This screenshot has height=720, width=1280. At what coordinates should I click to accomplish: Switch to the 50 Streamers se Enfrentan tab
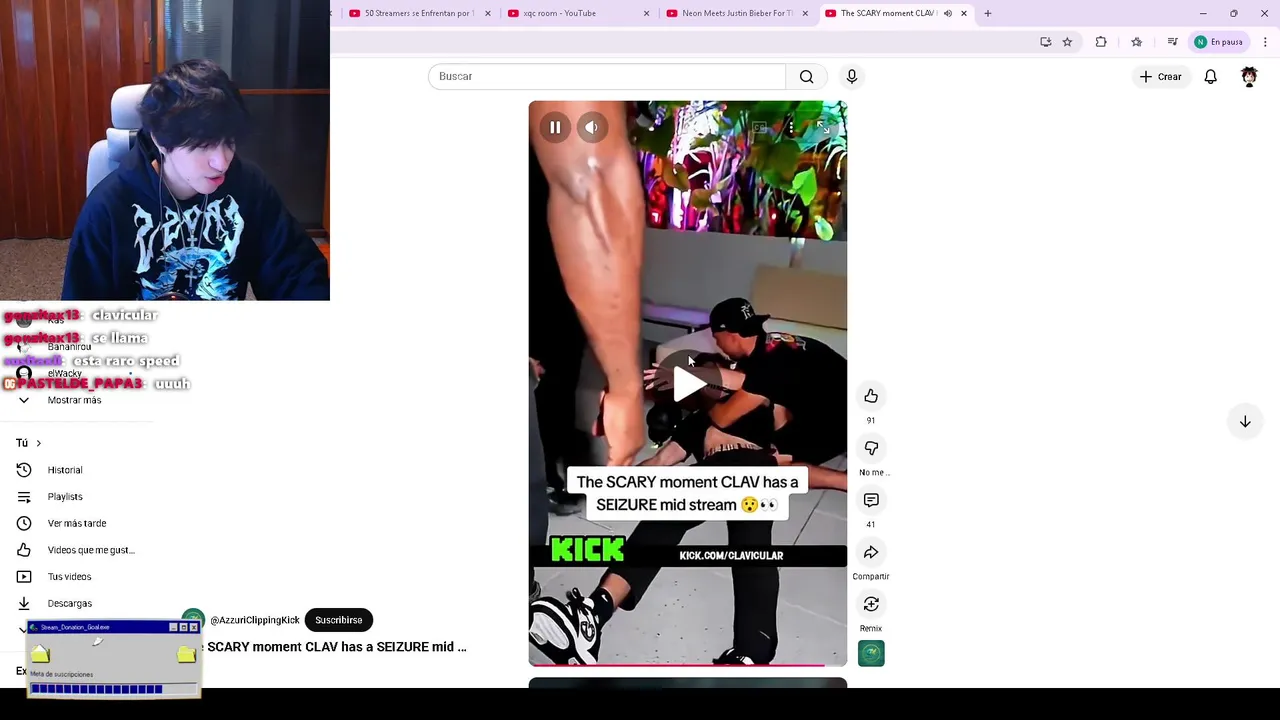418,13
